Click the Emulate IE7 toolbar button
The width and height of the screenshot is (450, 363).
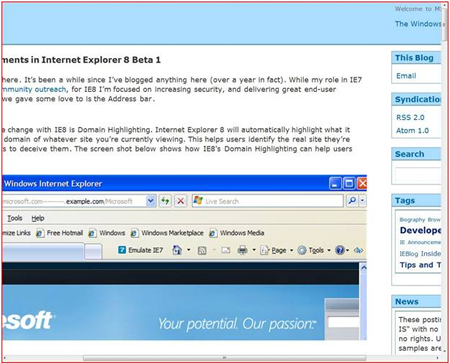(141, 250)
